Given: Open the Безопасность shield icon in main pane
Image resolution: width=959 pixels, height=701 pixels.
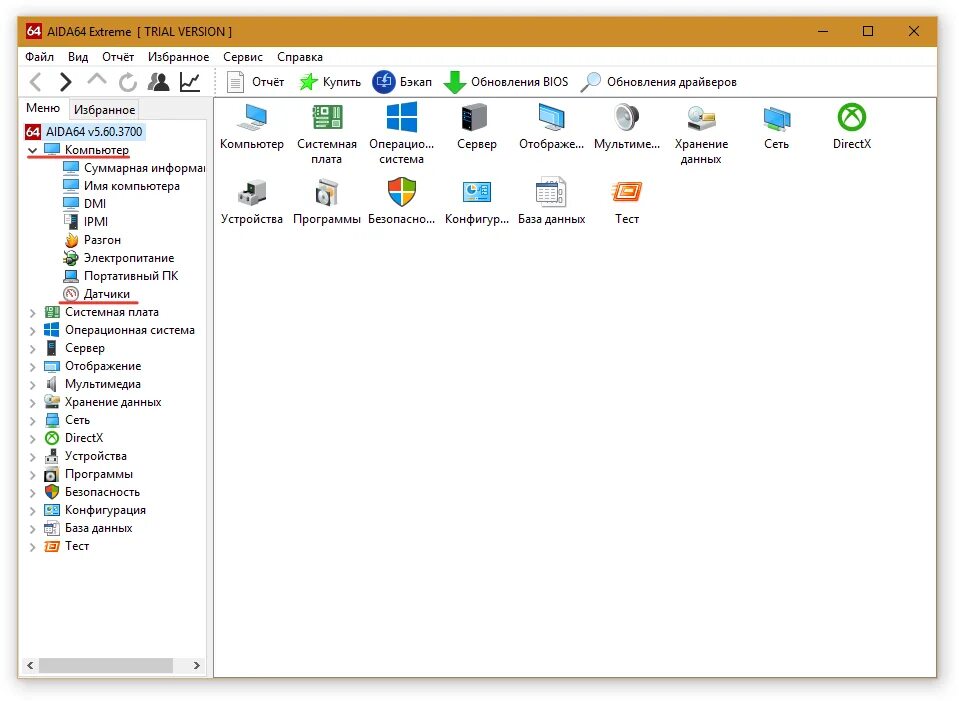Looking at the screenshot, I should click(x=402, y=193).
